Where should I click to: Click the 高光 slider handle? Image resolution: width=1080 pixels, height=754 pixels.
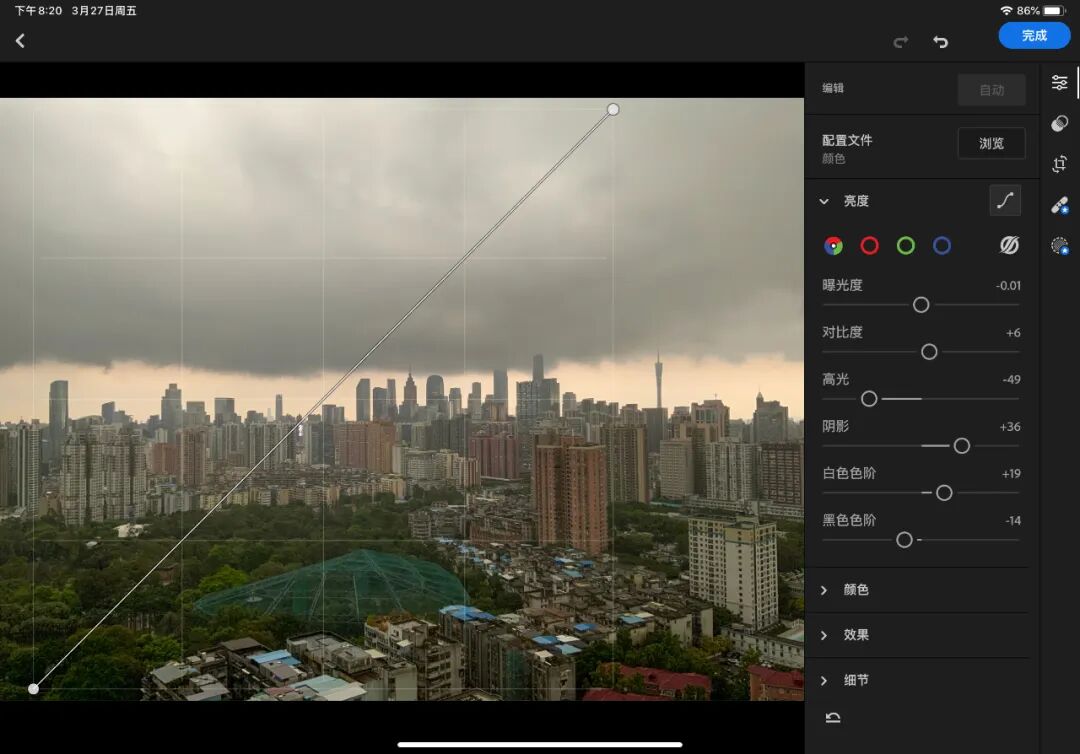(869, 399)
